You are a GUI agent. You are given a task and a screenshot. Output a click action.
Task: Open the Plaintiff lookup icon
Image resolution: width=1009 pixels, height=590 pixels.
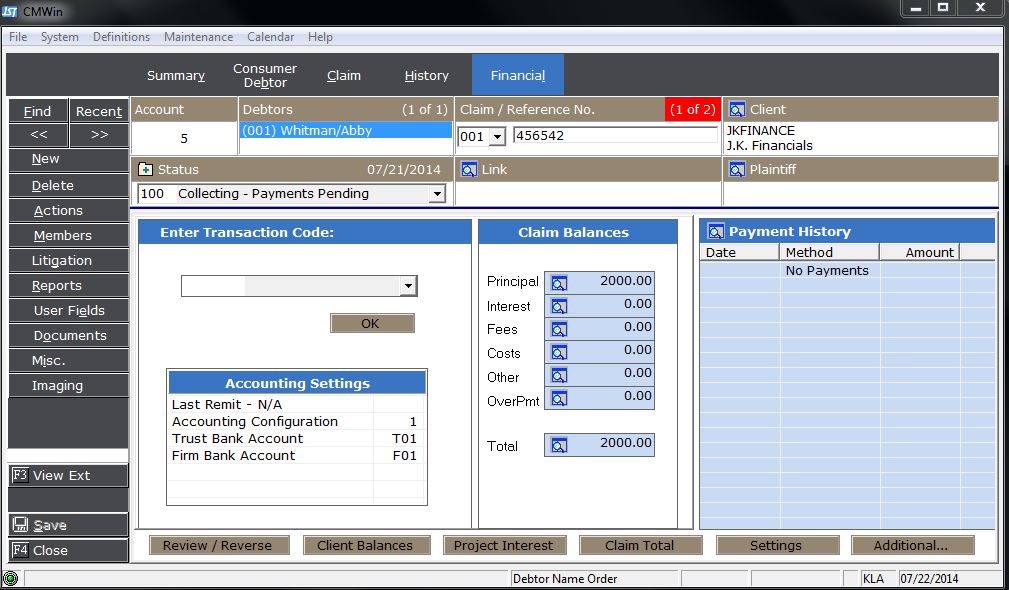737,170
